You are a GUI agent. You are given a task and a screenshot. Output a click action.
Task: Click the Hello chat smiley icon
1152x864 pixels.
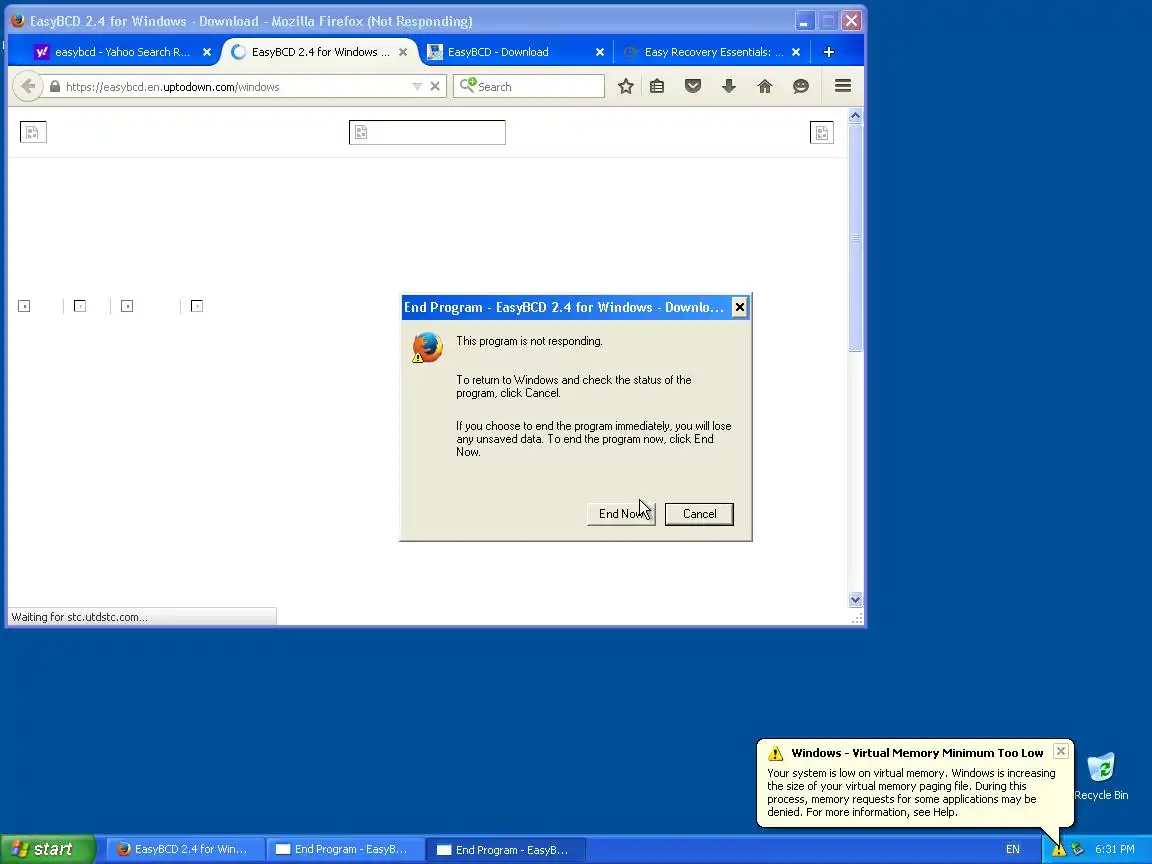[x=801, y=87]
